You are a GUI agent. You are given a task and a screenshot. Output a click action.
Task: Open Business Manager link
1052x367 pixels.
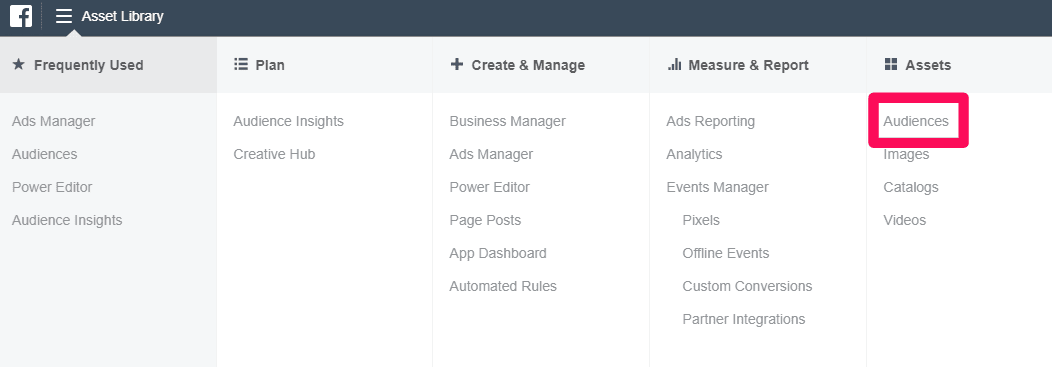(507, 121)
